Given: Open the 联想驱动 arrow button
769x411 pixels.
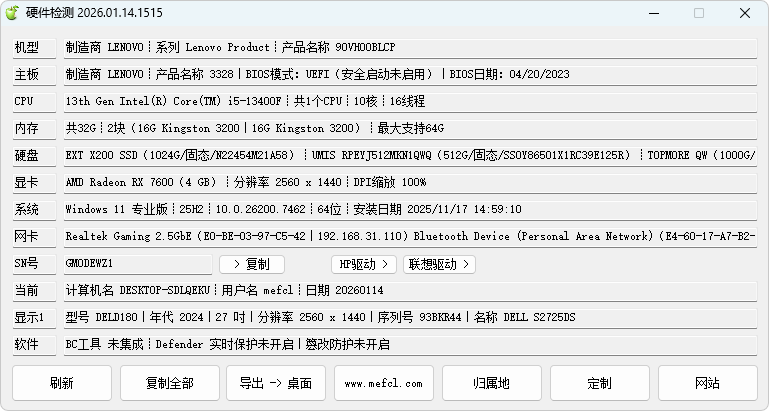Looking at the screenshot, I should click(x=439, y=264).
